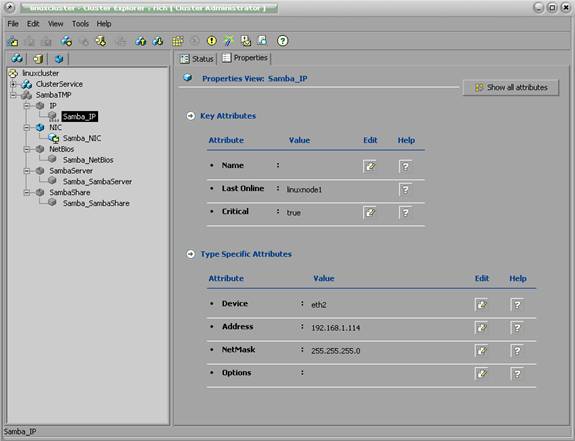This screenshot has height=441, width=575.
Task: Switch to the Status tab
Action: pyautogui.click(x=197, y=59)
